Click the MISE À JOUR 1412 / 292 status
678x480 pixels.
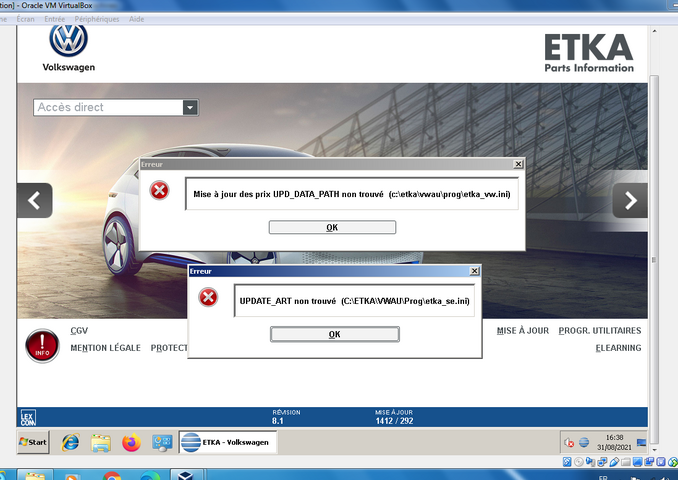[x=394, y=417]
